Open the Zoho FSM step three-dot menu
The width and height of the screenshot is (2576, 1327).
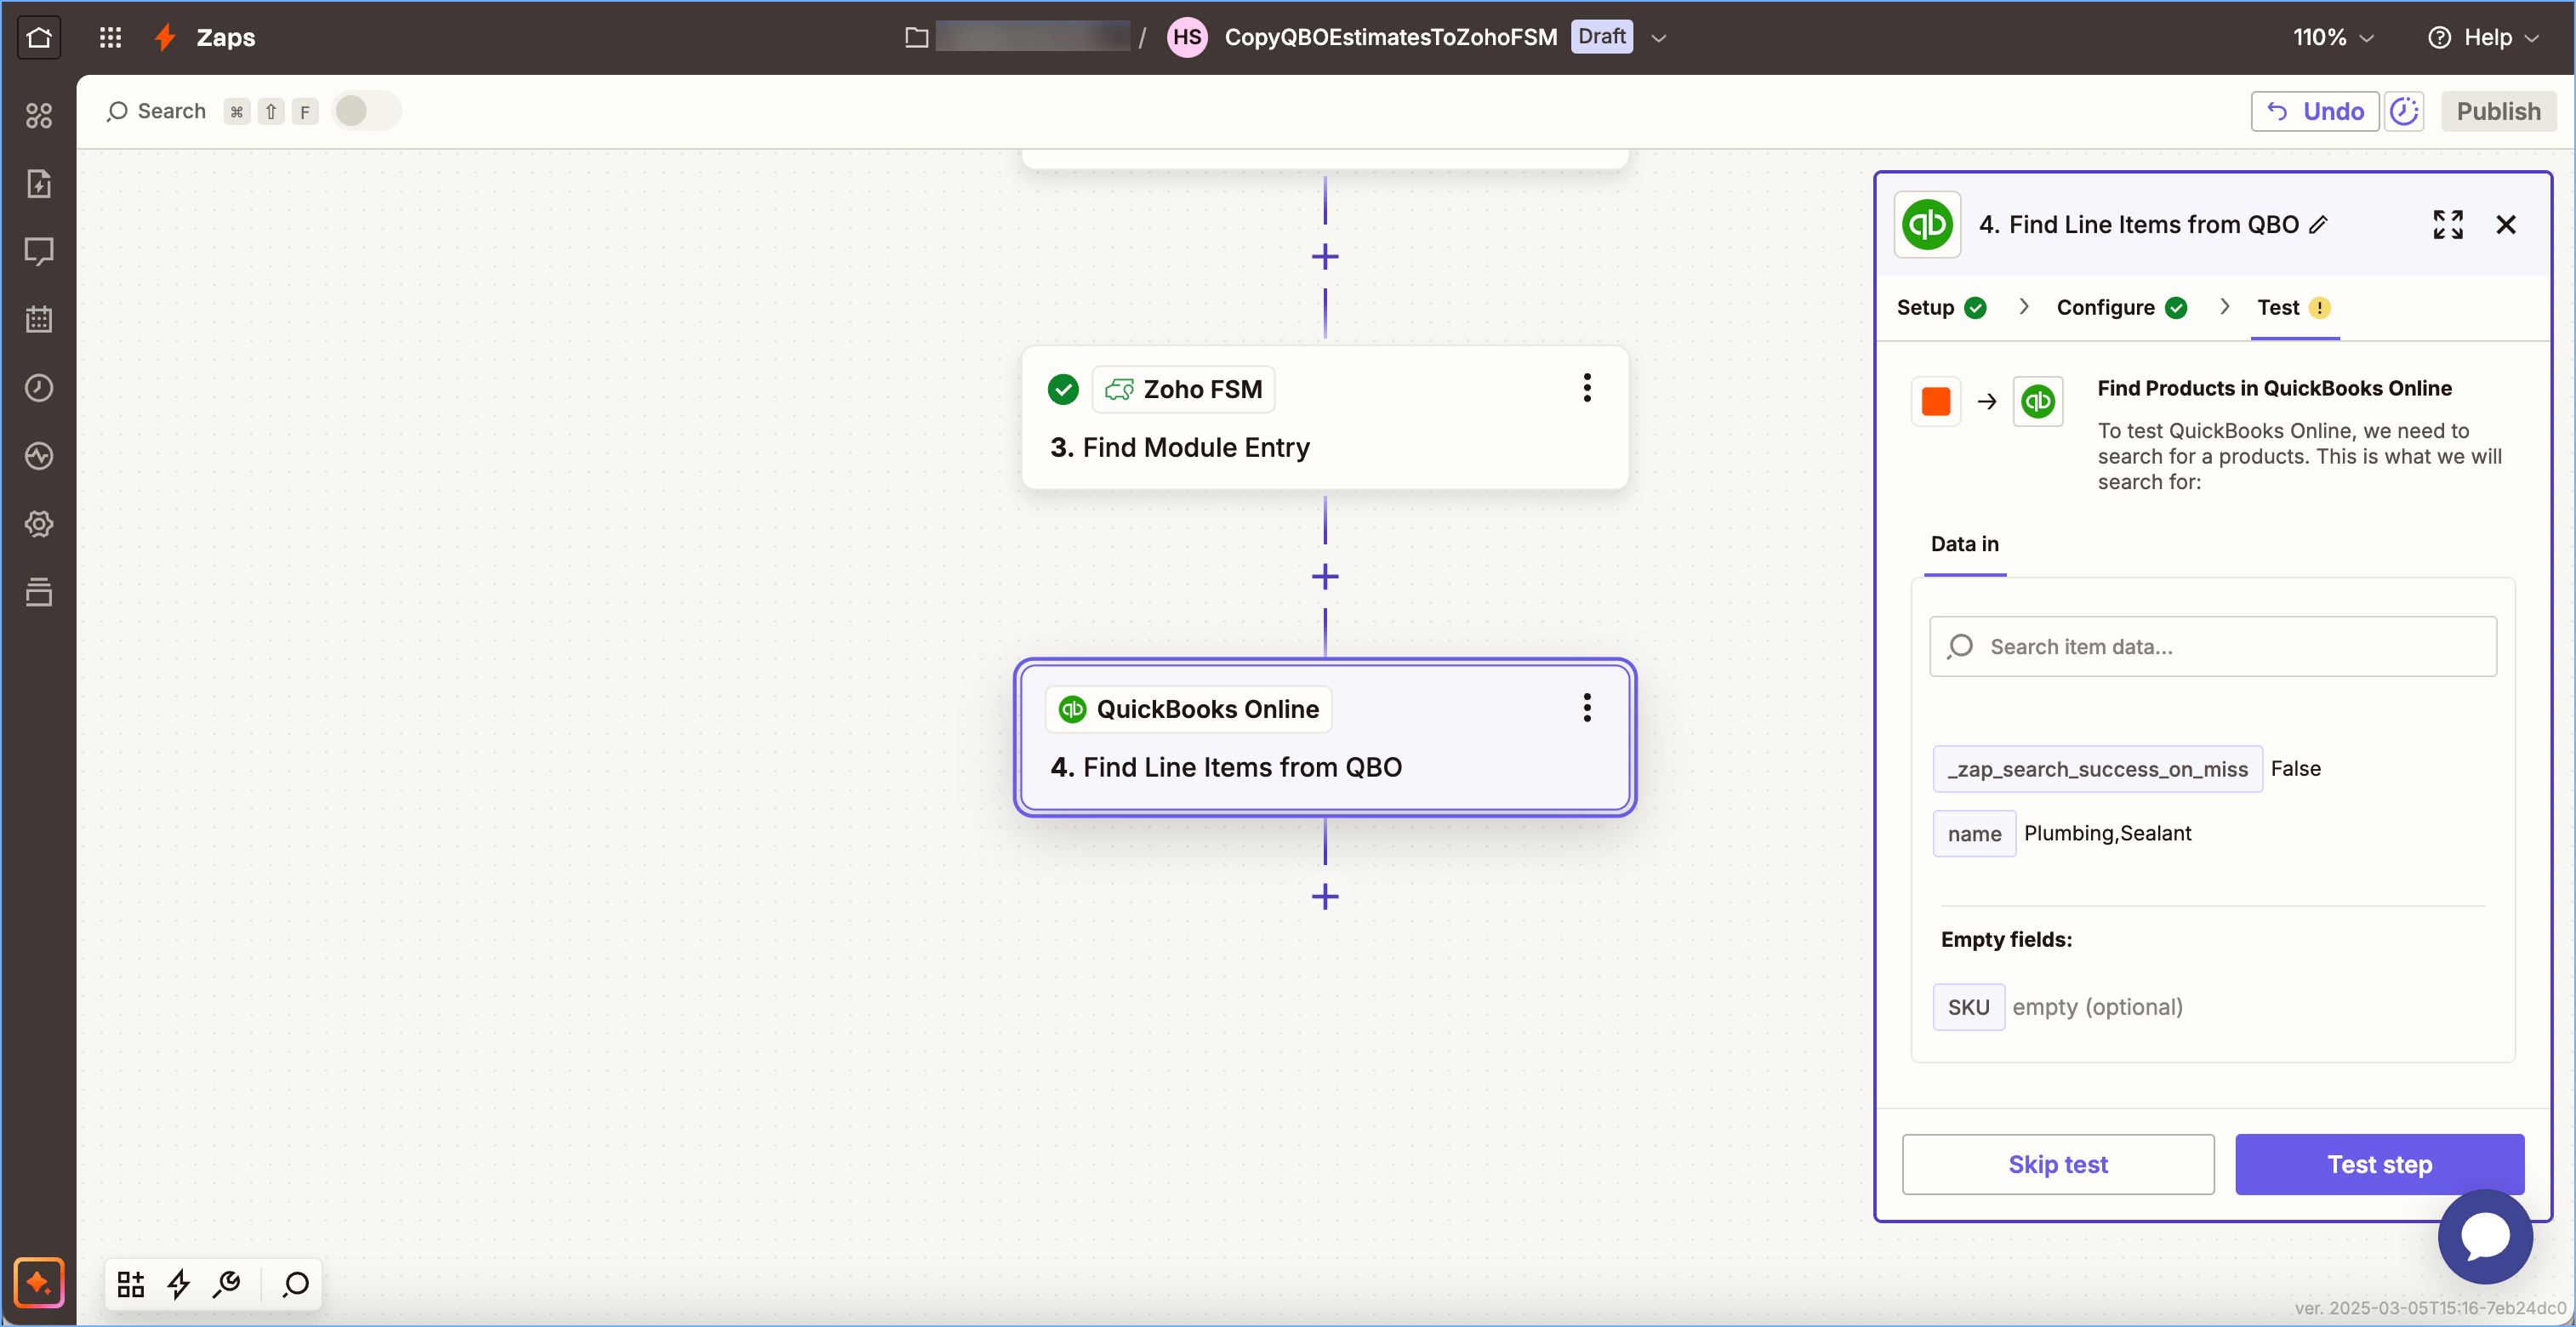pyautogui.click(x=1586, y=388)
